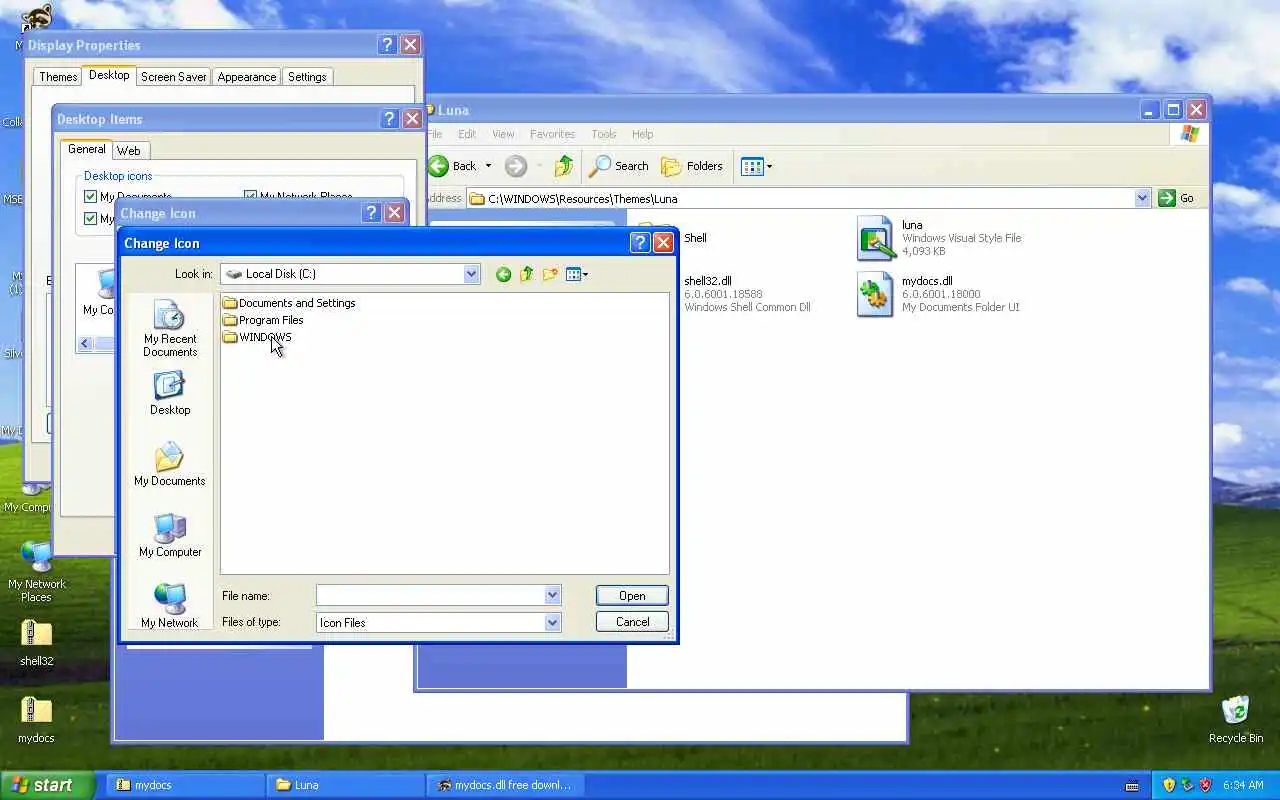
Task: Open the Back history dropdown arrow in Luna
Action: coord(488,166)
